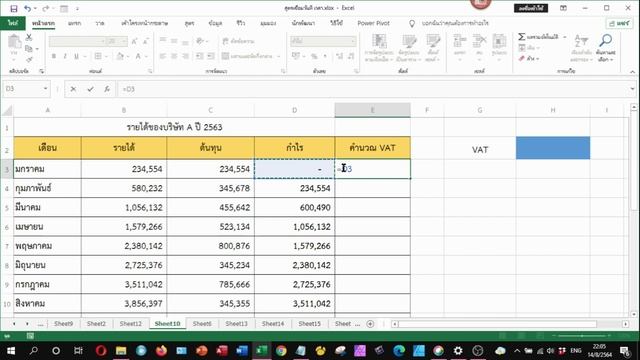Switch to the Sheet13 tab

[236, 324]
